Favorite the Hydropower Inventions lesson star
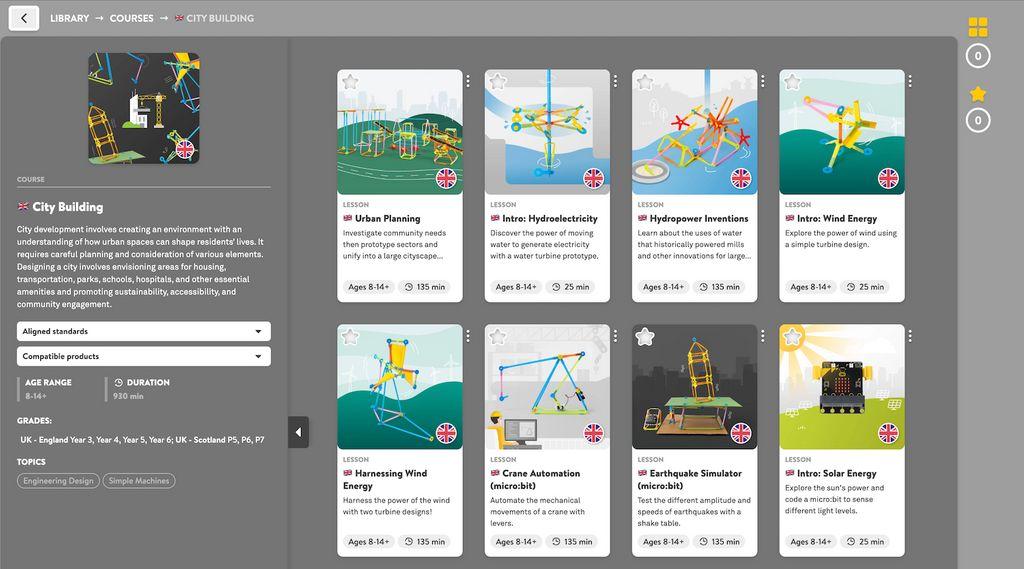The image size is (1024, 569). tap(645, 82)
